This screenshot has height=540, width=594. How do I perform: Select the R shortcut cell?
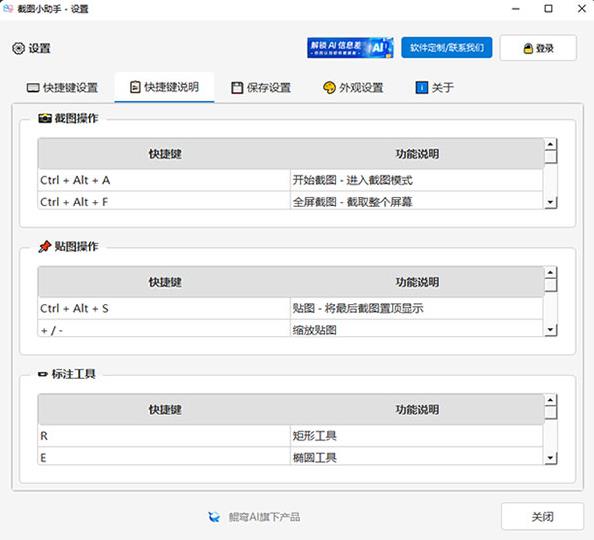tap(164, 436)
